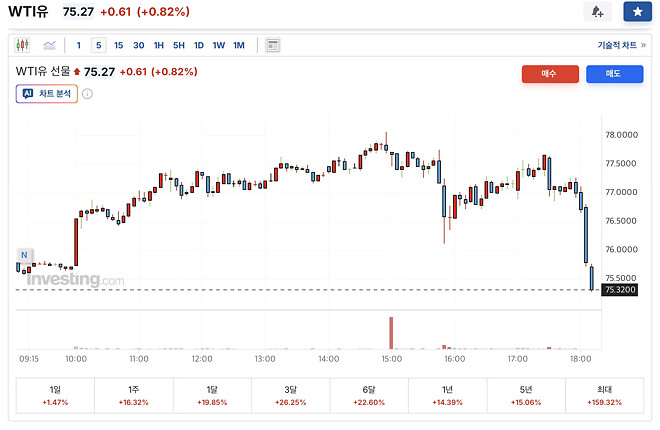The image size is (660, 430).
Task: Switch to the 1D interval
Action: coord(198,45)
